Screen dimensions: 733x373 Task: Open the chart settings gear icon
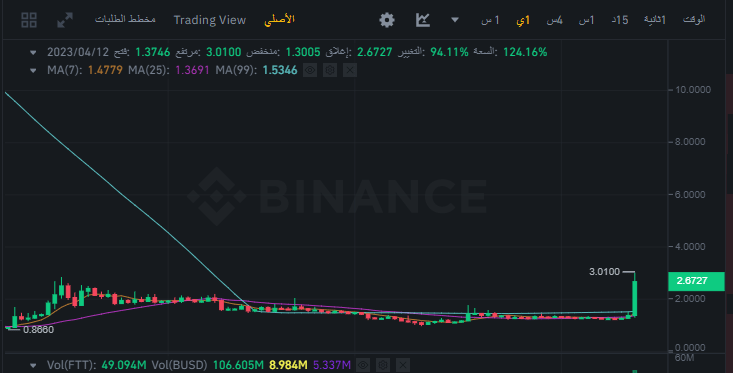(x=387, y=20)
